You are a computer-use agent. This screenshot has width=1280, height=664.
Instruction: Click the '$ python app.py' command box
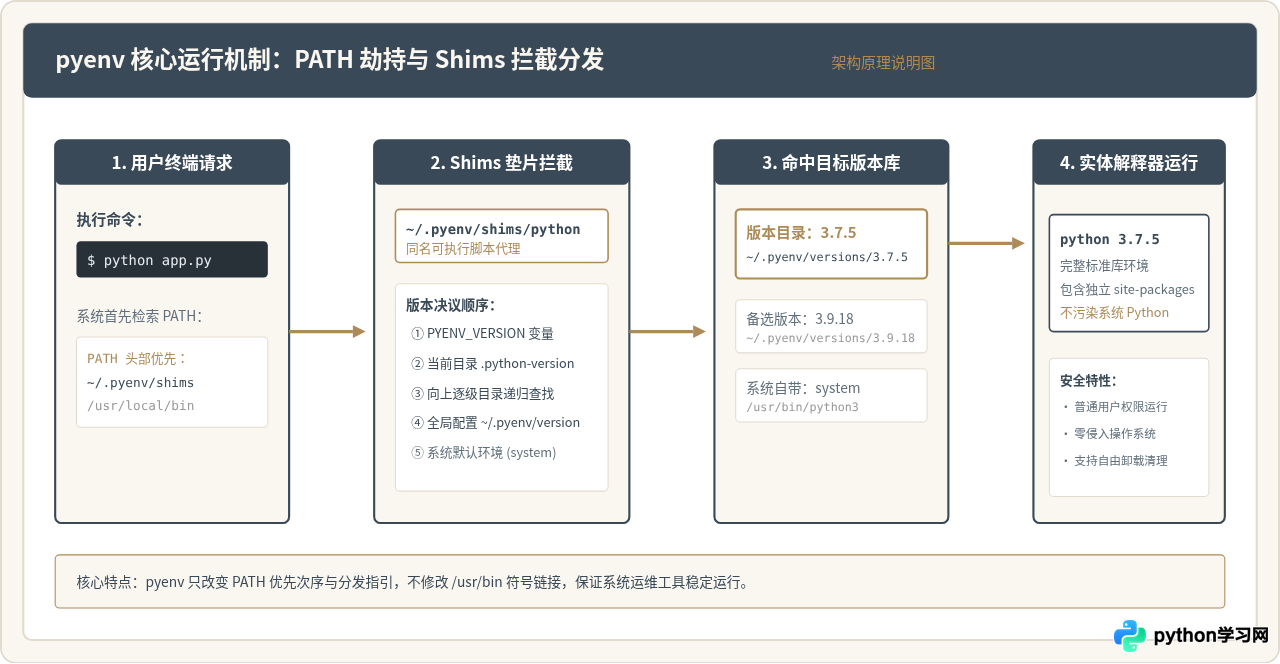pyautogui.click(x=172, y=259)
